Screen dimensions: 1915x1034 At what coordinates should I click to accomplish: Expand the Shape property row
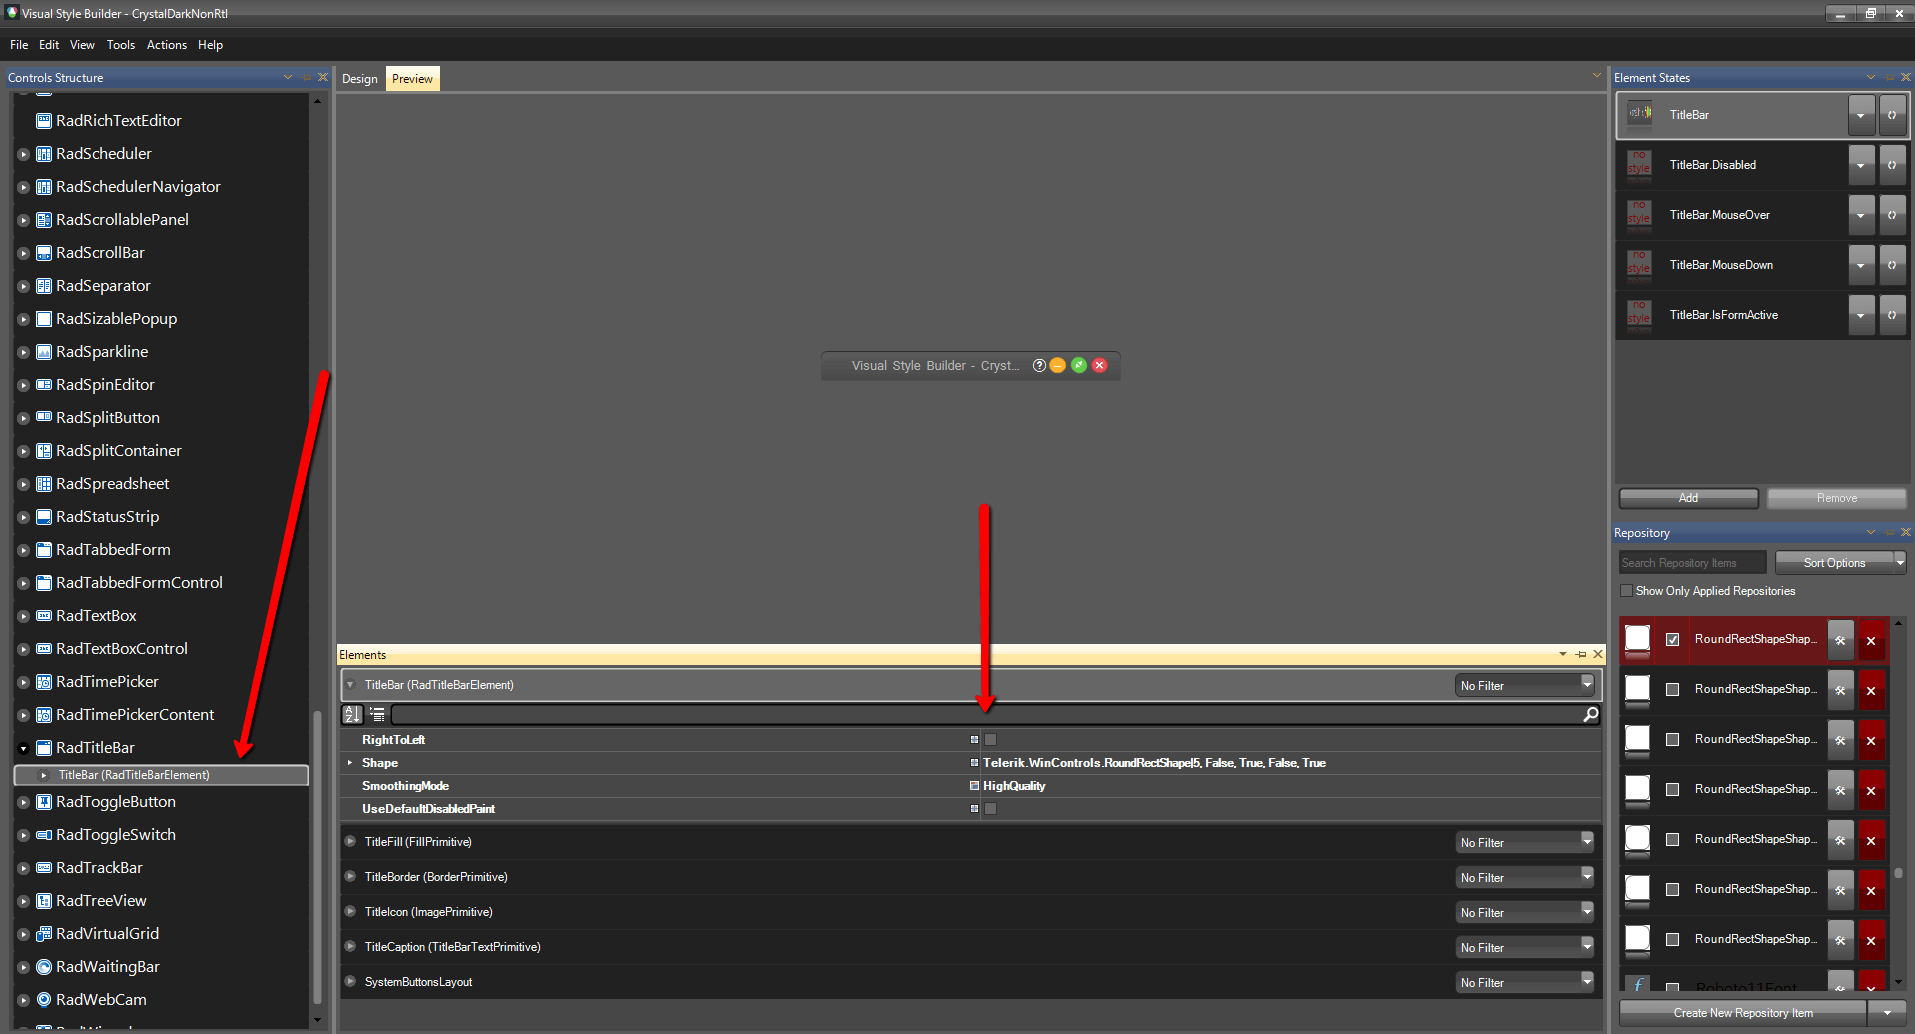pos(349,763)
